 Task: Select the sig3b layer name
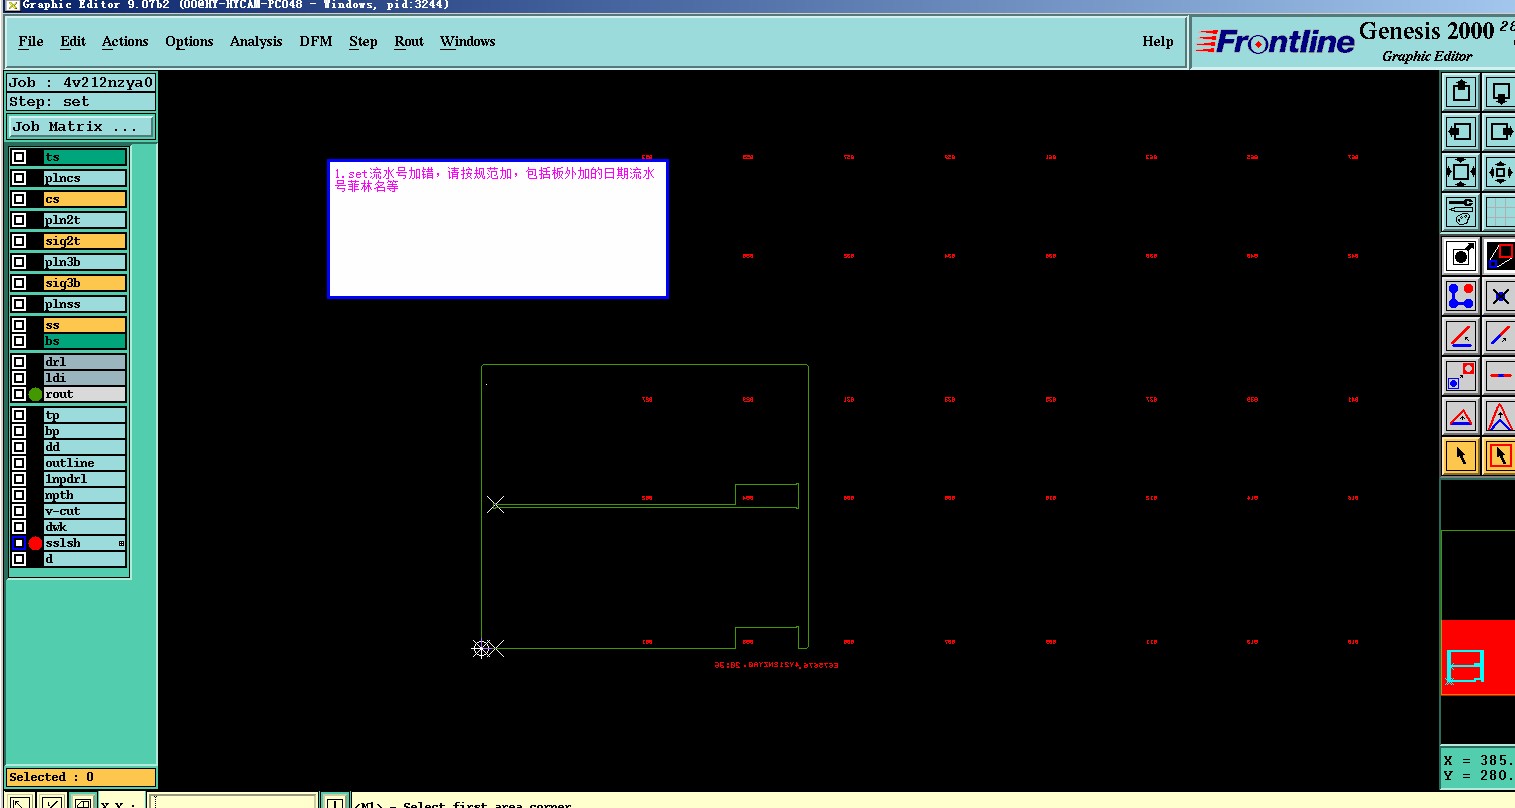[85, 283]
